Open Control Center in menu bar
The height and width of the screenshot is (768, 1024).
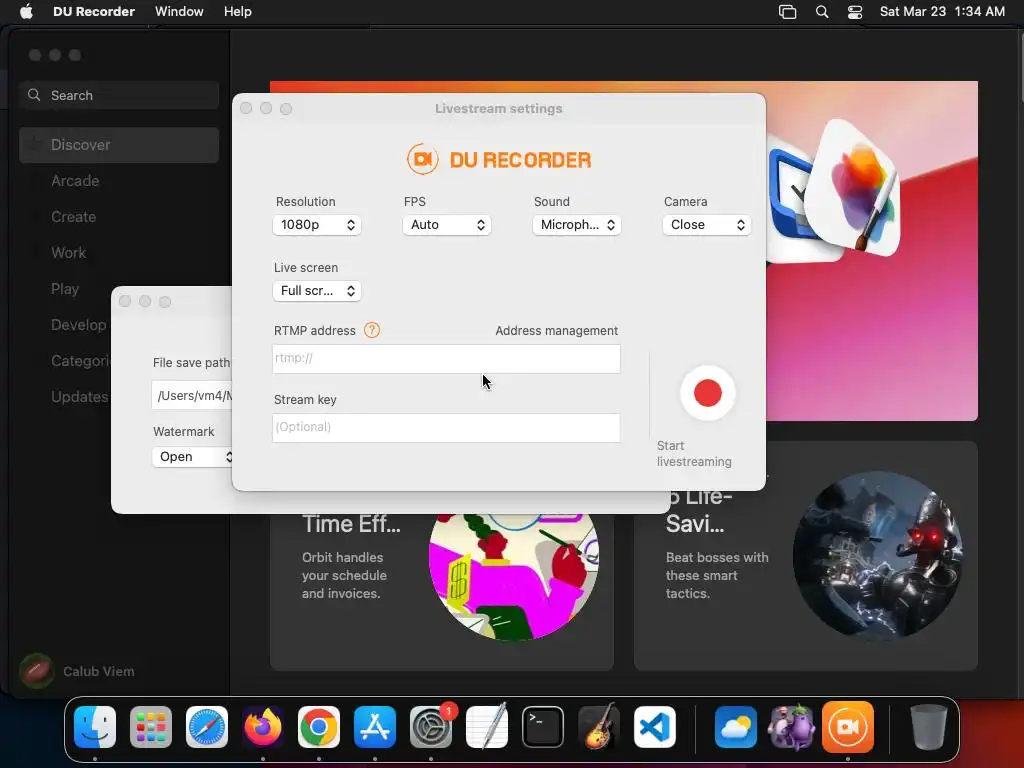coord(855,12)
